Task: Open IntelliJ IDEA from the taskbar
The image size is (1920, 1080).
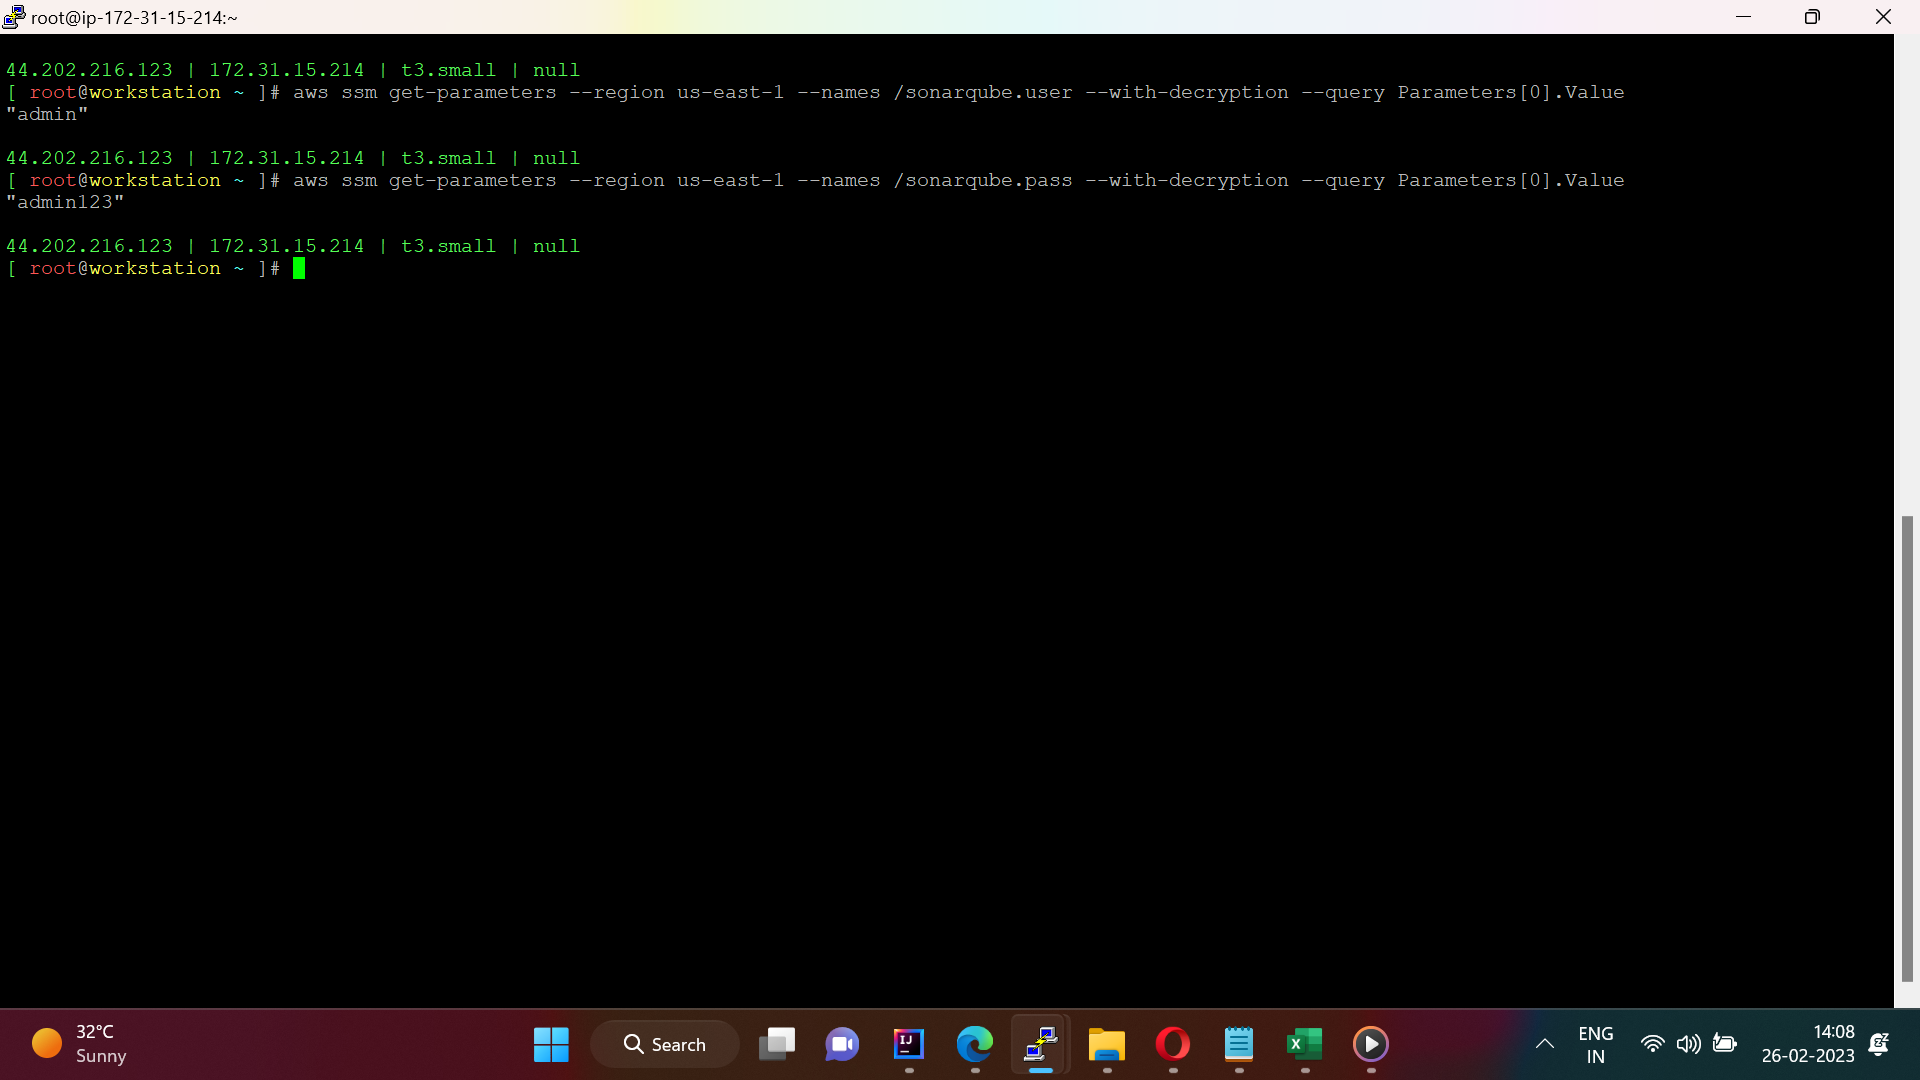Action: 908,1044
